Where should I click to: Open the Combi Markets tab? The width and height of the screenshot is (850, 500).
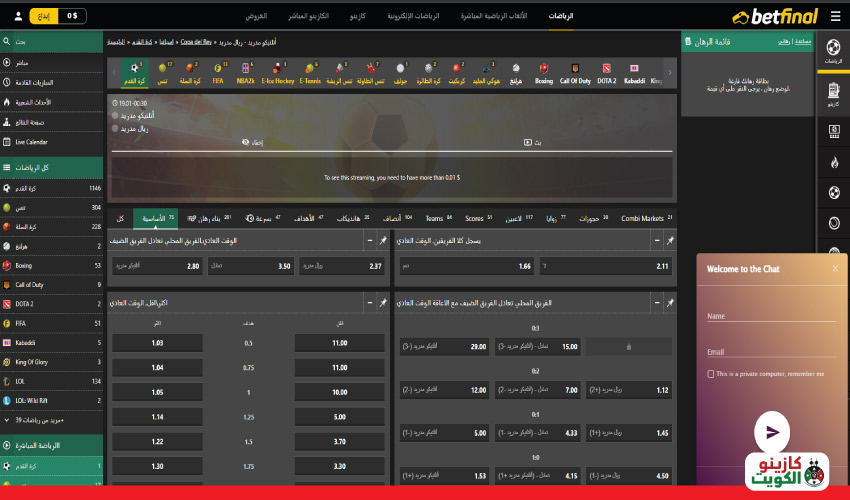click(x=646, y=219)
